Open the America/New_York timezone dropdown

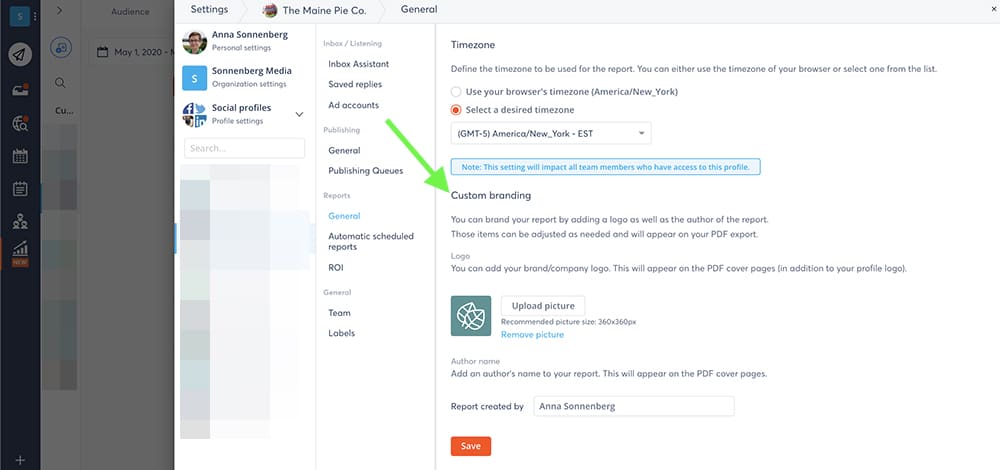[x=550, y=133]
